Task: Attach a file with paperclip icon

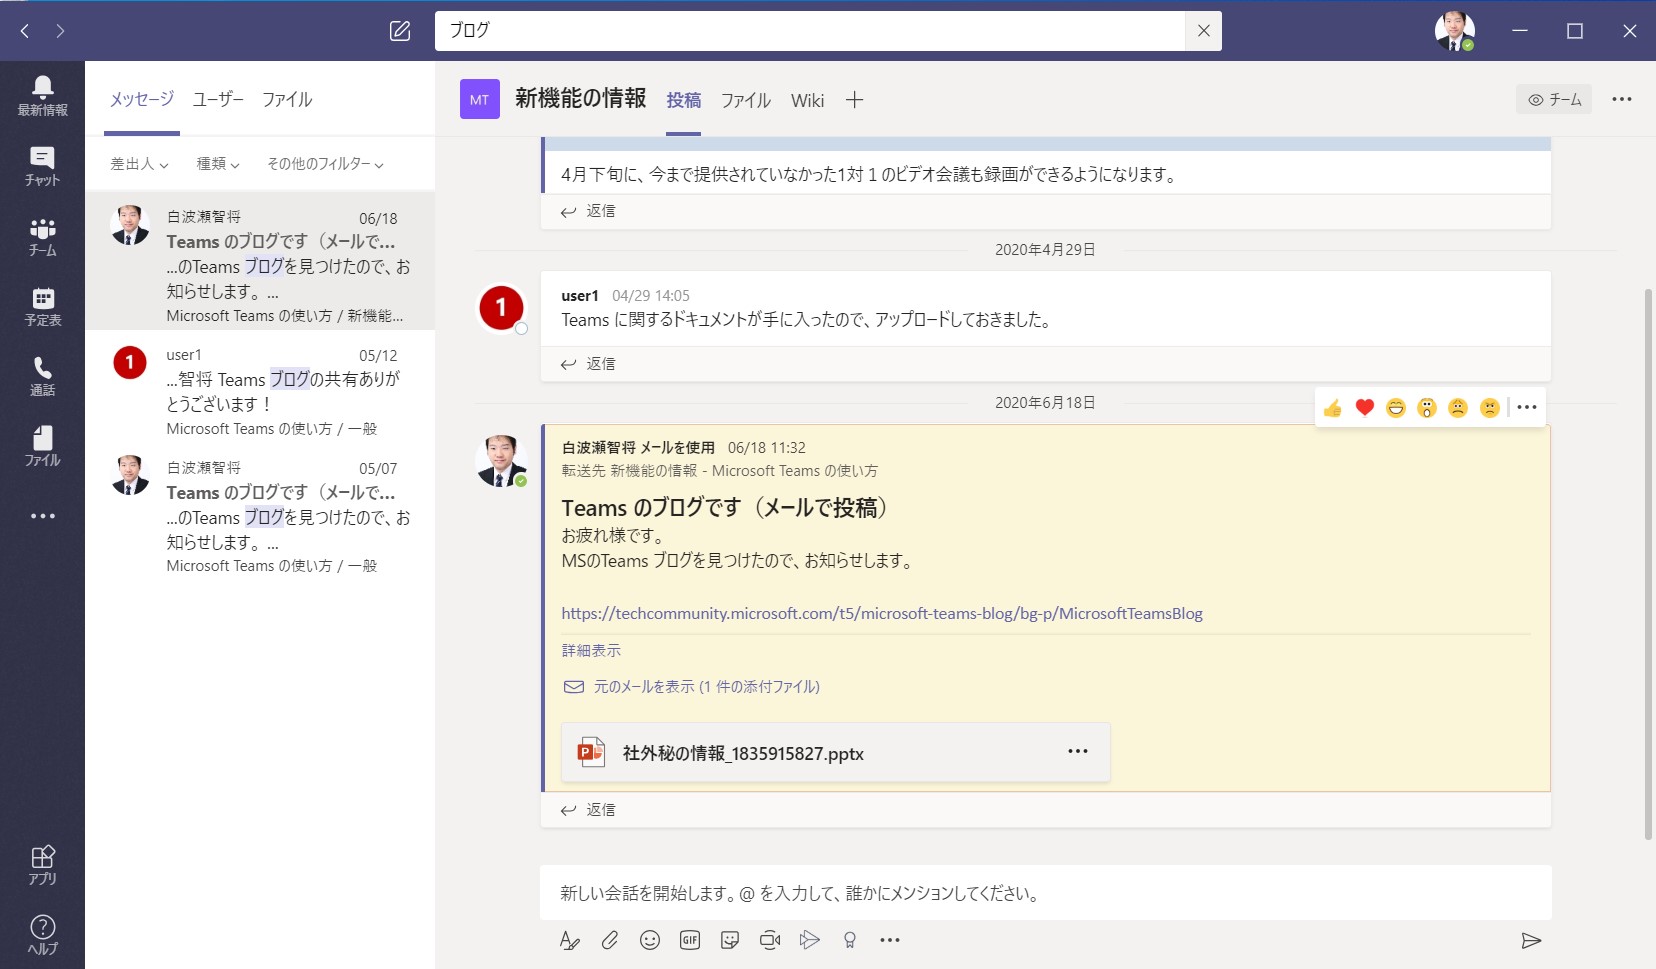Action: click(610, 940)
